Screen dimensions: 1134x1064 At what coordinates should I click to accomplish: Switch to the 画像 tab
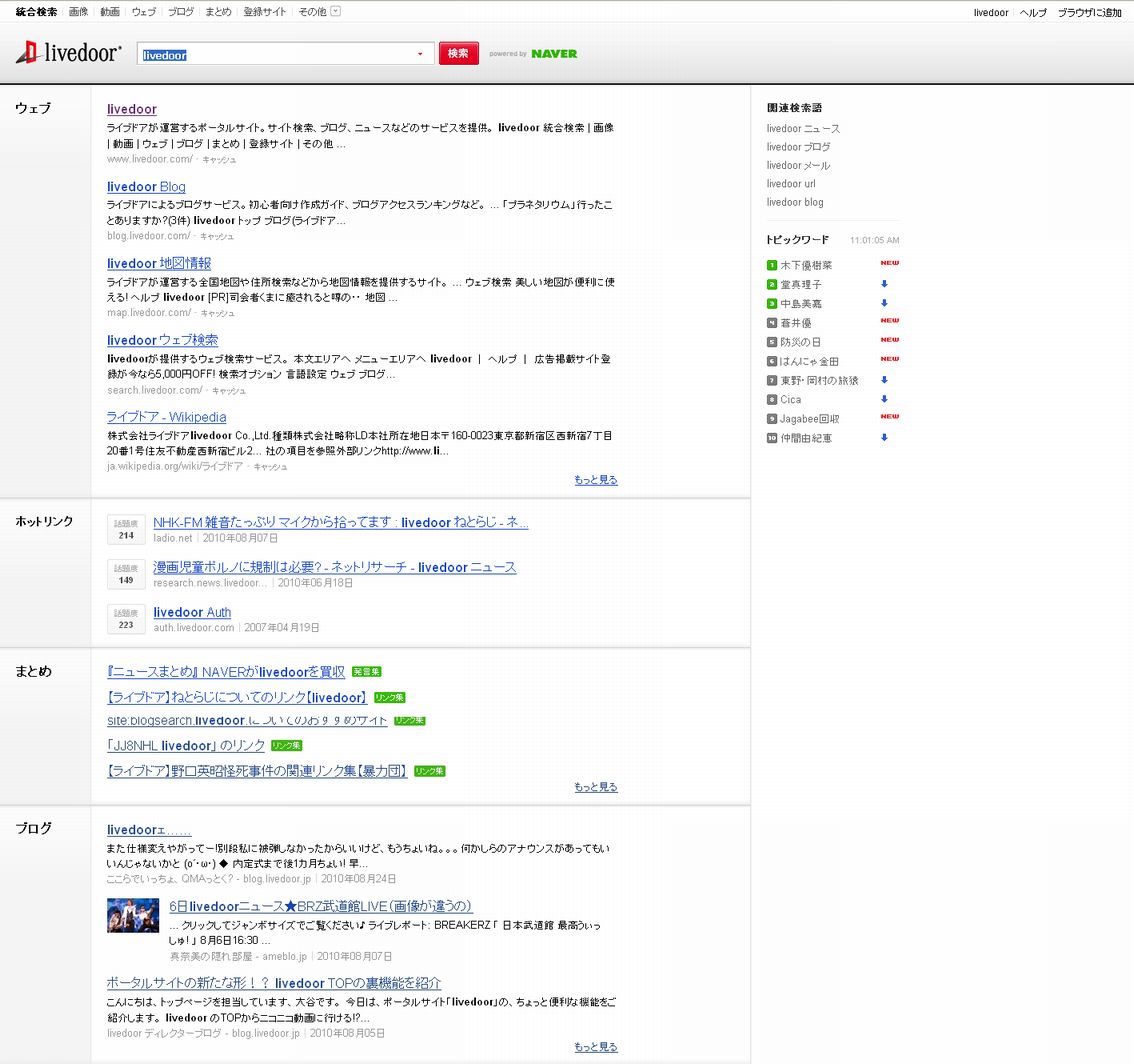coord(78,12)
